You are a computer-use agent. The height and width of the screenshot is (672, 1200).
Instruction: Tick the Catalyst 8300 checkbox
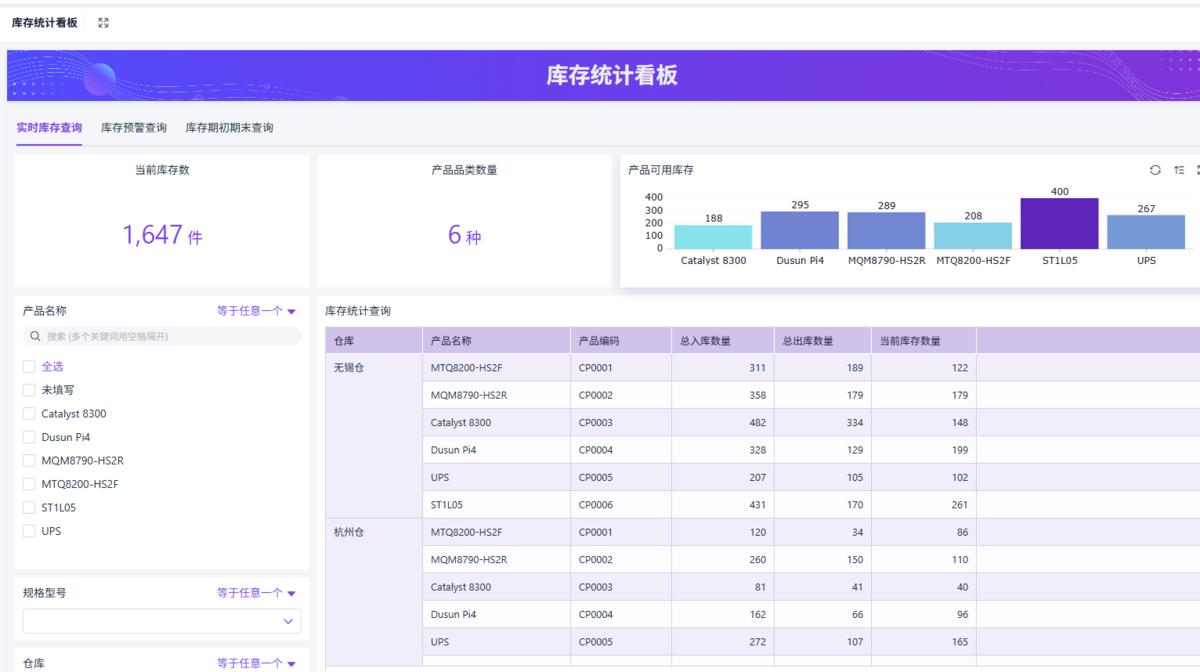click(x=29, y=414)
